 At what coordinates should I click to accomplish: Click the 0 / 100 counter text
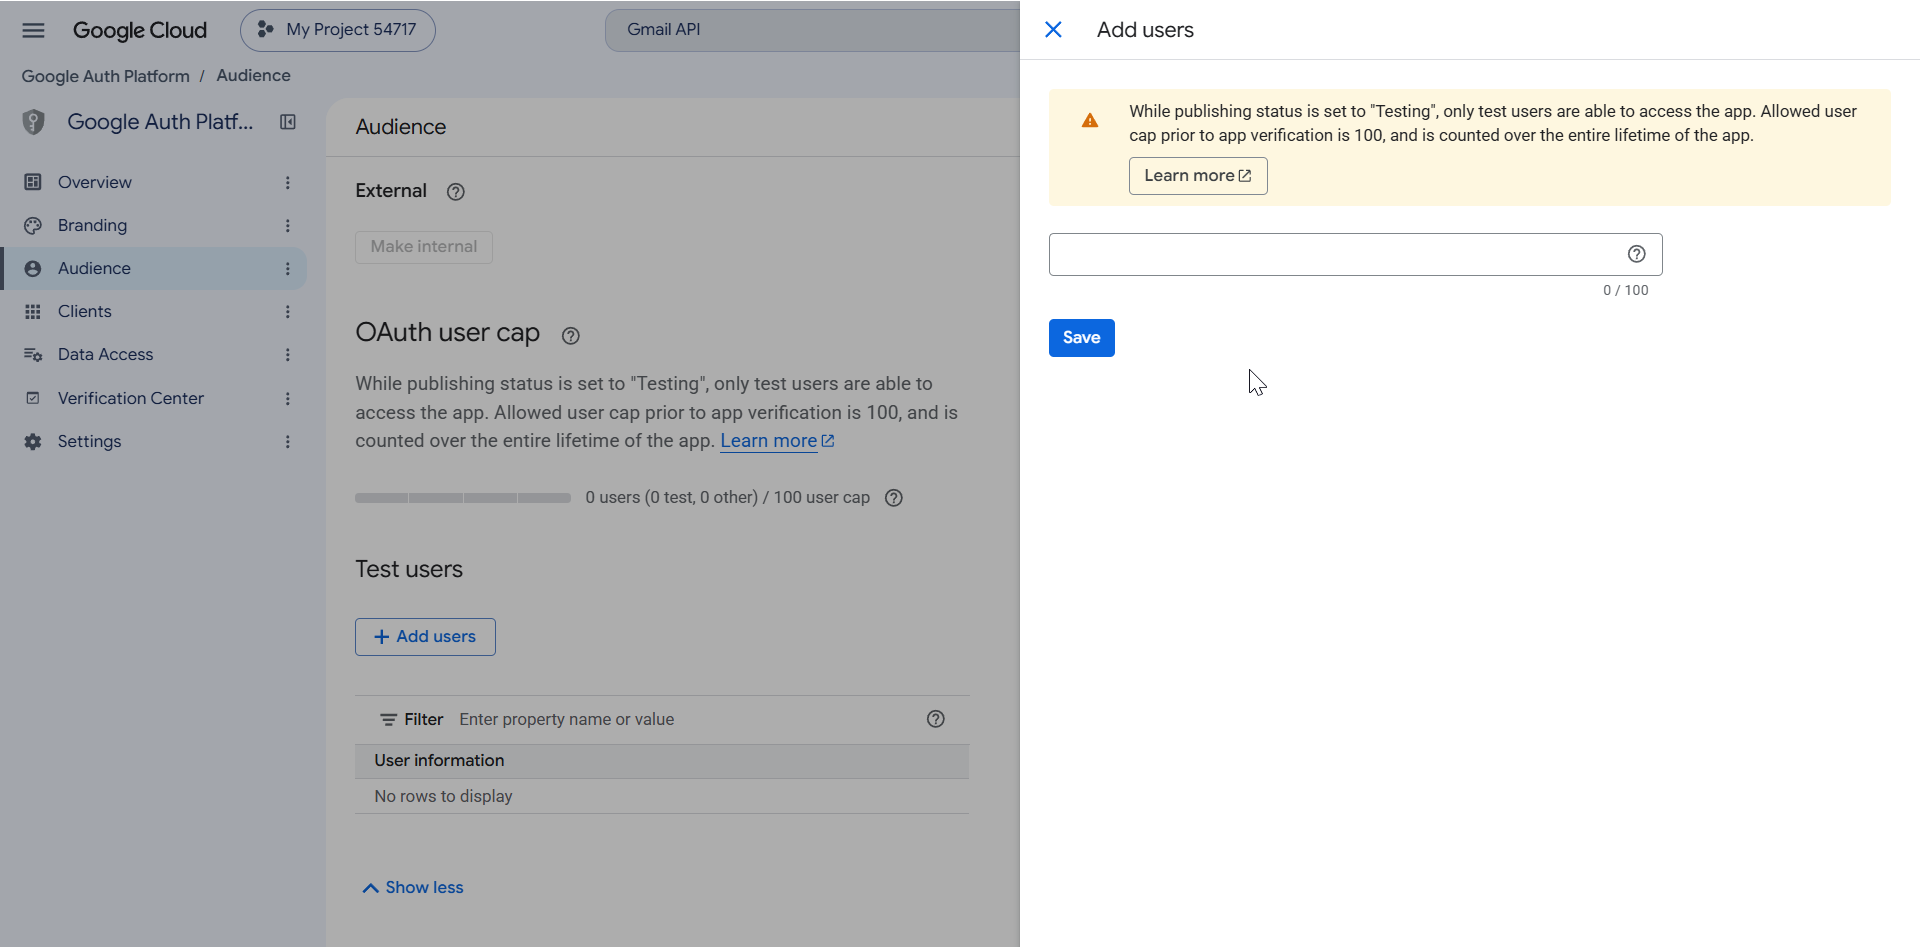[x=1626, y=291]
